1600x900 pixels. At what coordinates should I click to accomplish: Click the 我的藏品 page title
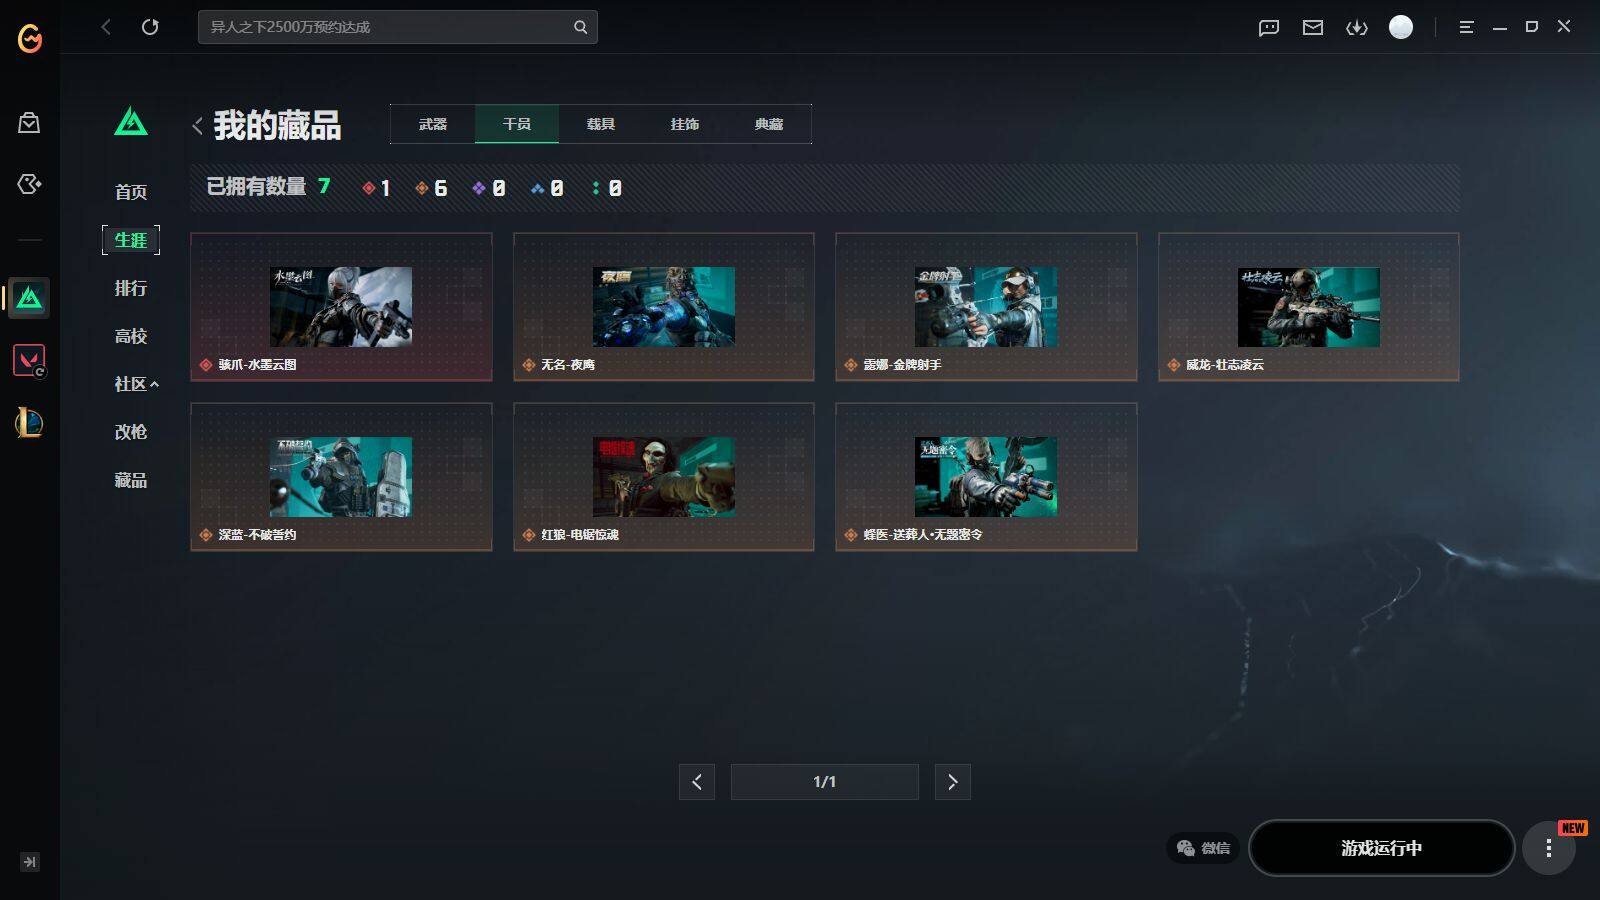point(277,125)
